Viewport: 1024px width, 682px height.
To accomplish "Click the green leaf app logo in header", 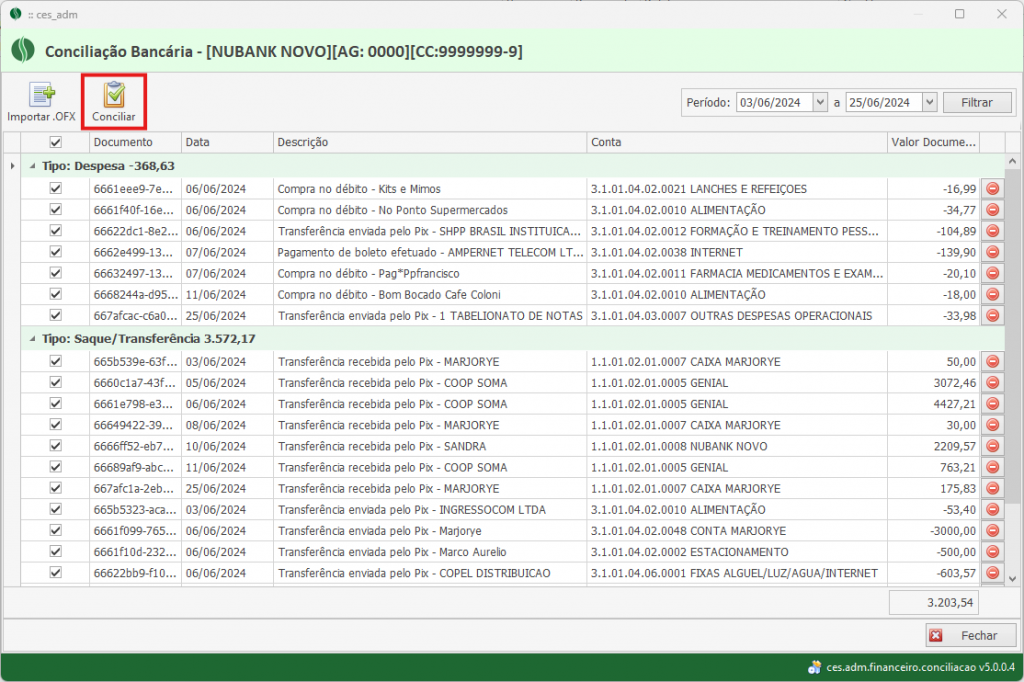I will click(x=23, y=50).
